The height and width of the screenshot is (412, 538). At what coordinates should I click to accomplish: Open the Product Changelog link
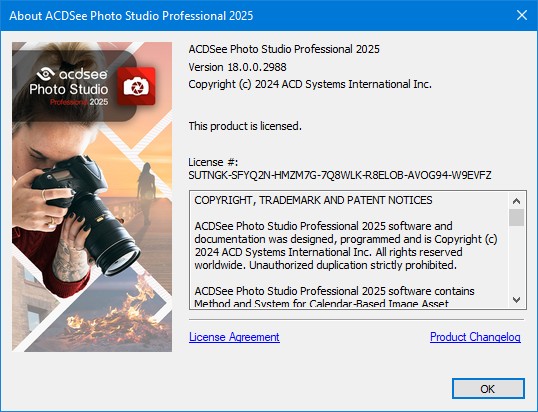tap(475, 337)
